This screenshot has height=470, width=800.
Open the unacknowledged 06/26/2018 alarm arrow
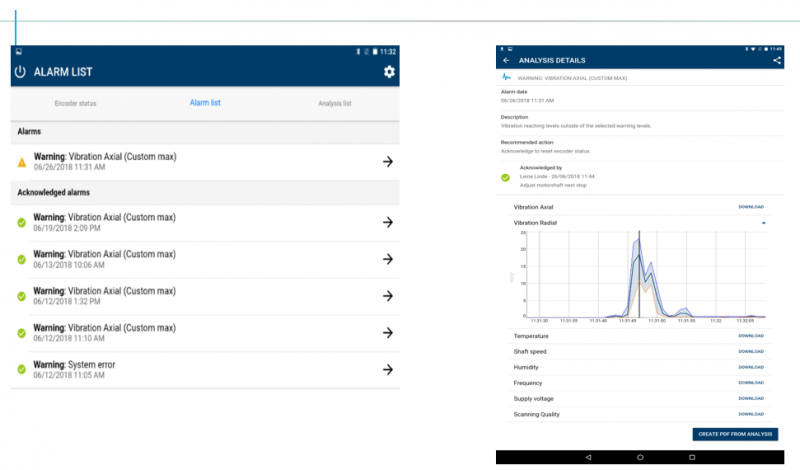click(x=387, y=162)
